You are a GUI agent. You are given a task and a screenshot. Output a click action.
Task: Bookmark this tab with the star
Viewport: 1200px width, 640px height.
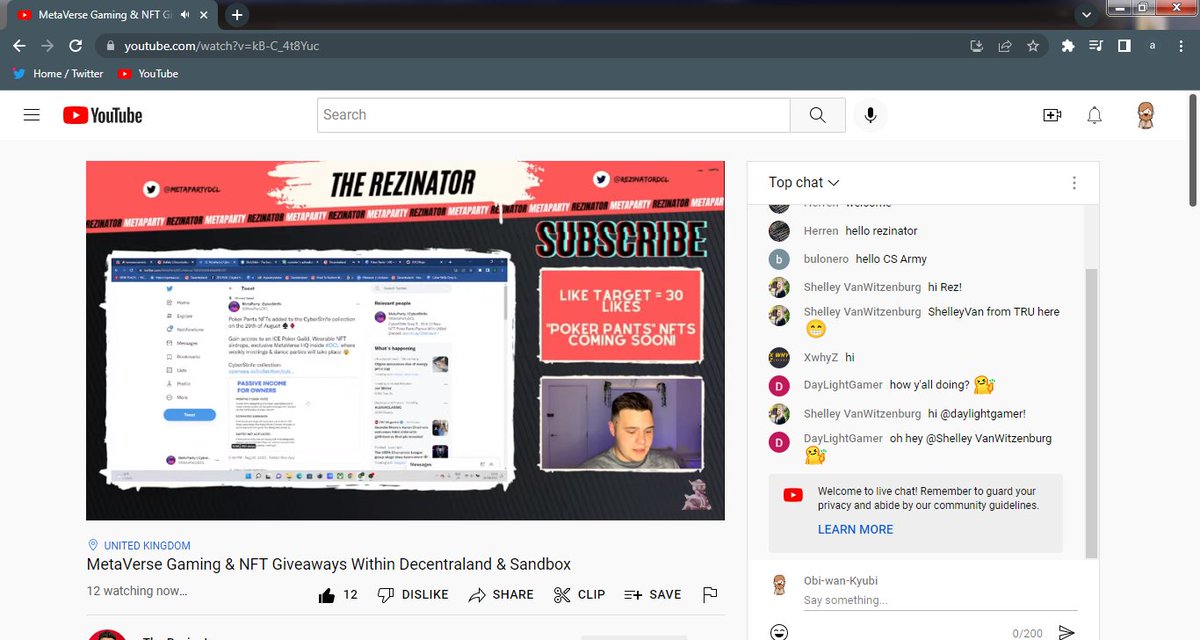1033,46
